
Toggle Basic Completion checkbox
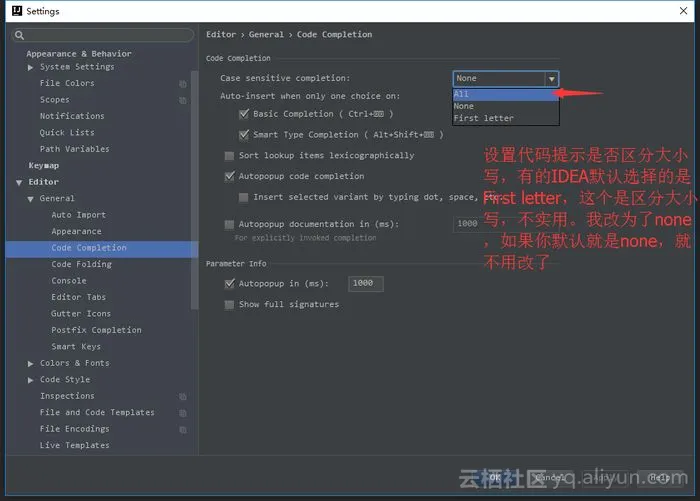tap(244, 114)
